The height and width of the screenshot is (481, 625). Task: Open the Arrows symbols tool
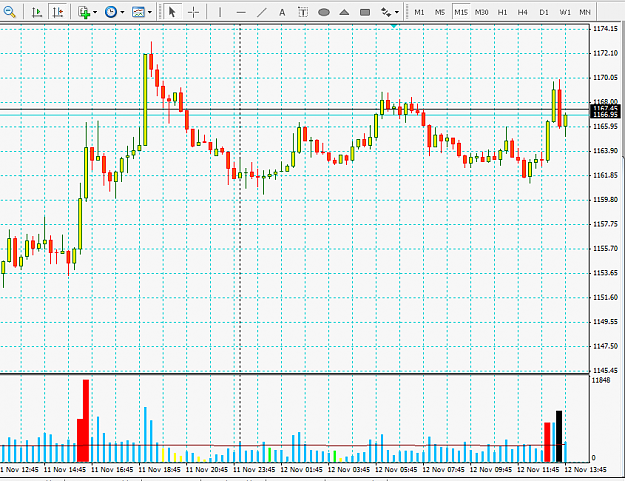pos(386,12)
